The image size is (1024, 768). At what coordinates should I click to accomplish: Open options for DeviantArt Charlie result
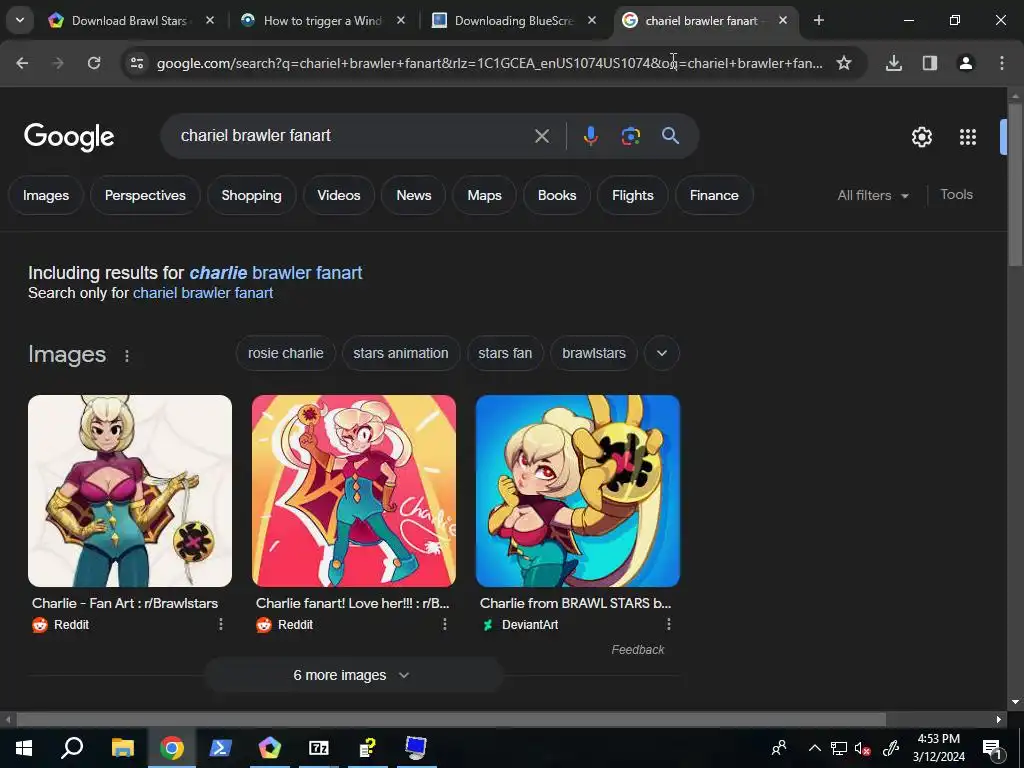pyautogui.click(x=669, y=624)
